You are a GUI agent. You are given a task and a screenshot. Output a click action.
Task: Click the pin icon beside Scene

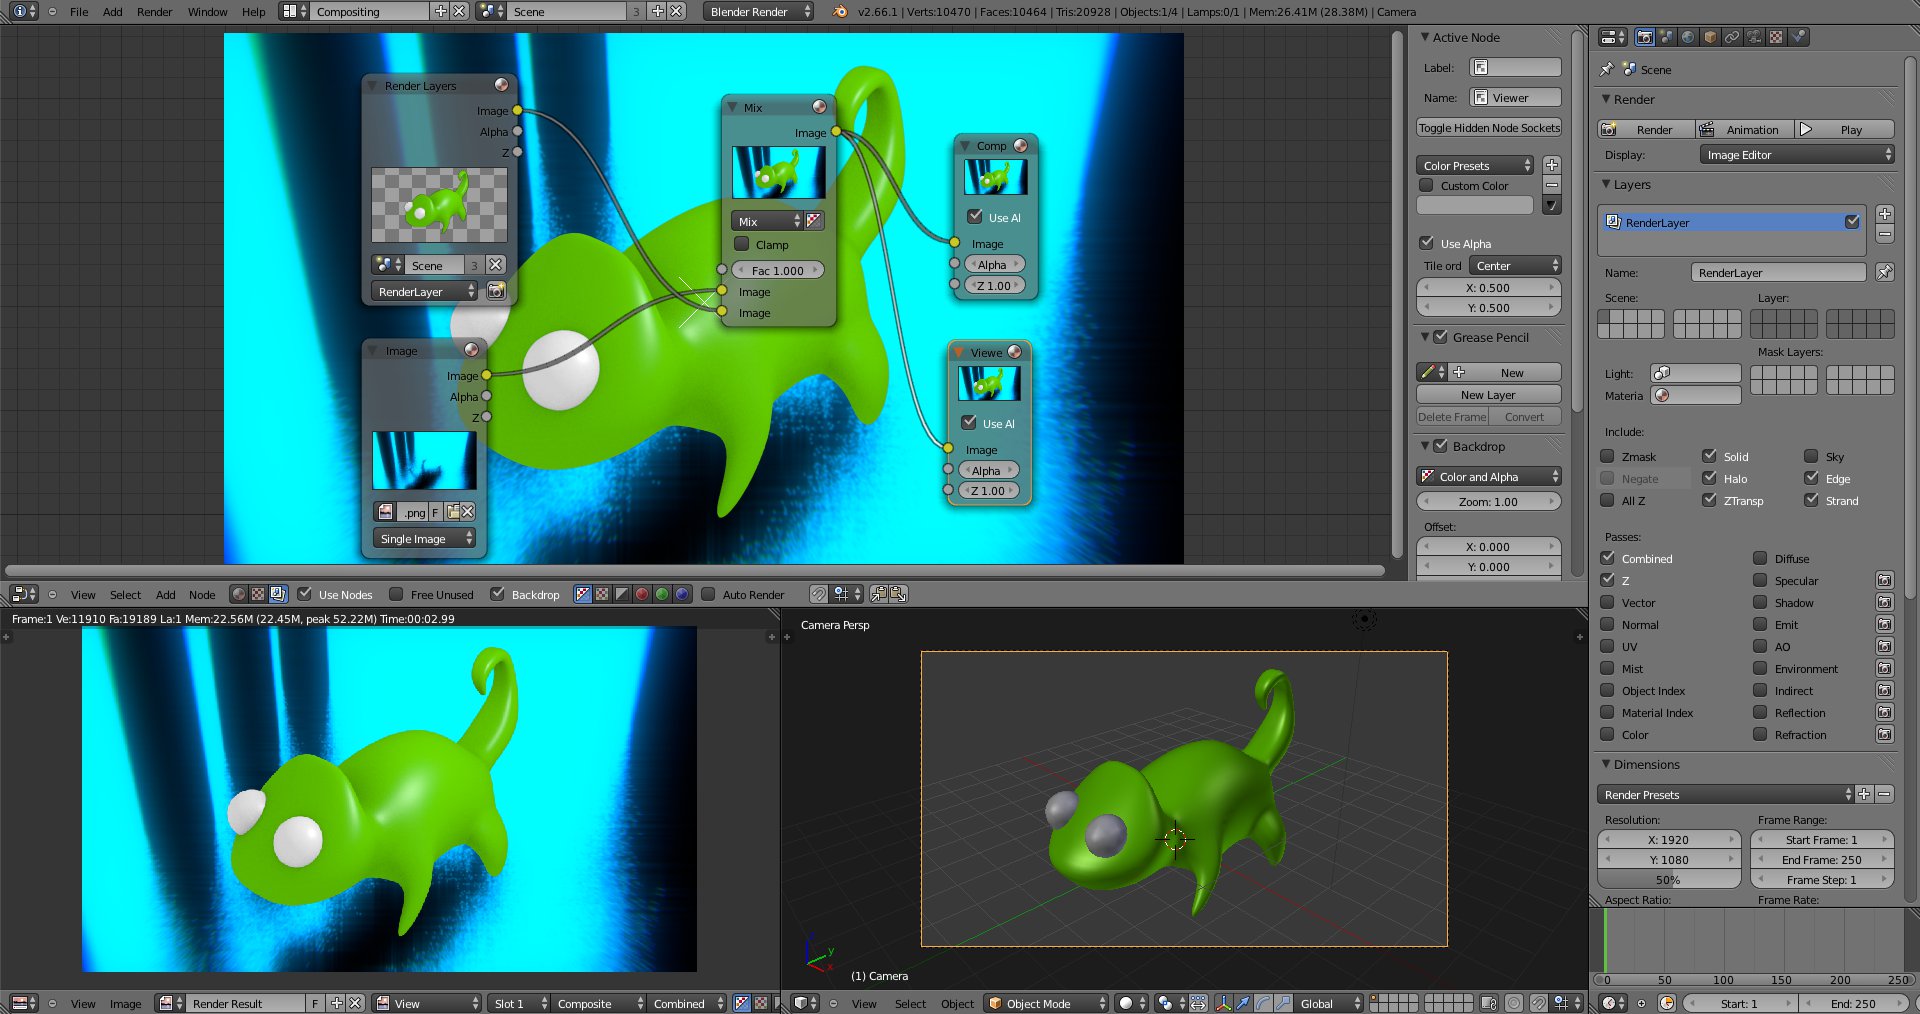[1606, 69]
